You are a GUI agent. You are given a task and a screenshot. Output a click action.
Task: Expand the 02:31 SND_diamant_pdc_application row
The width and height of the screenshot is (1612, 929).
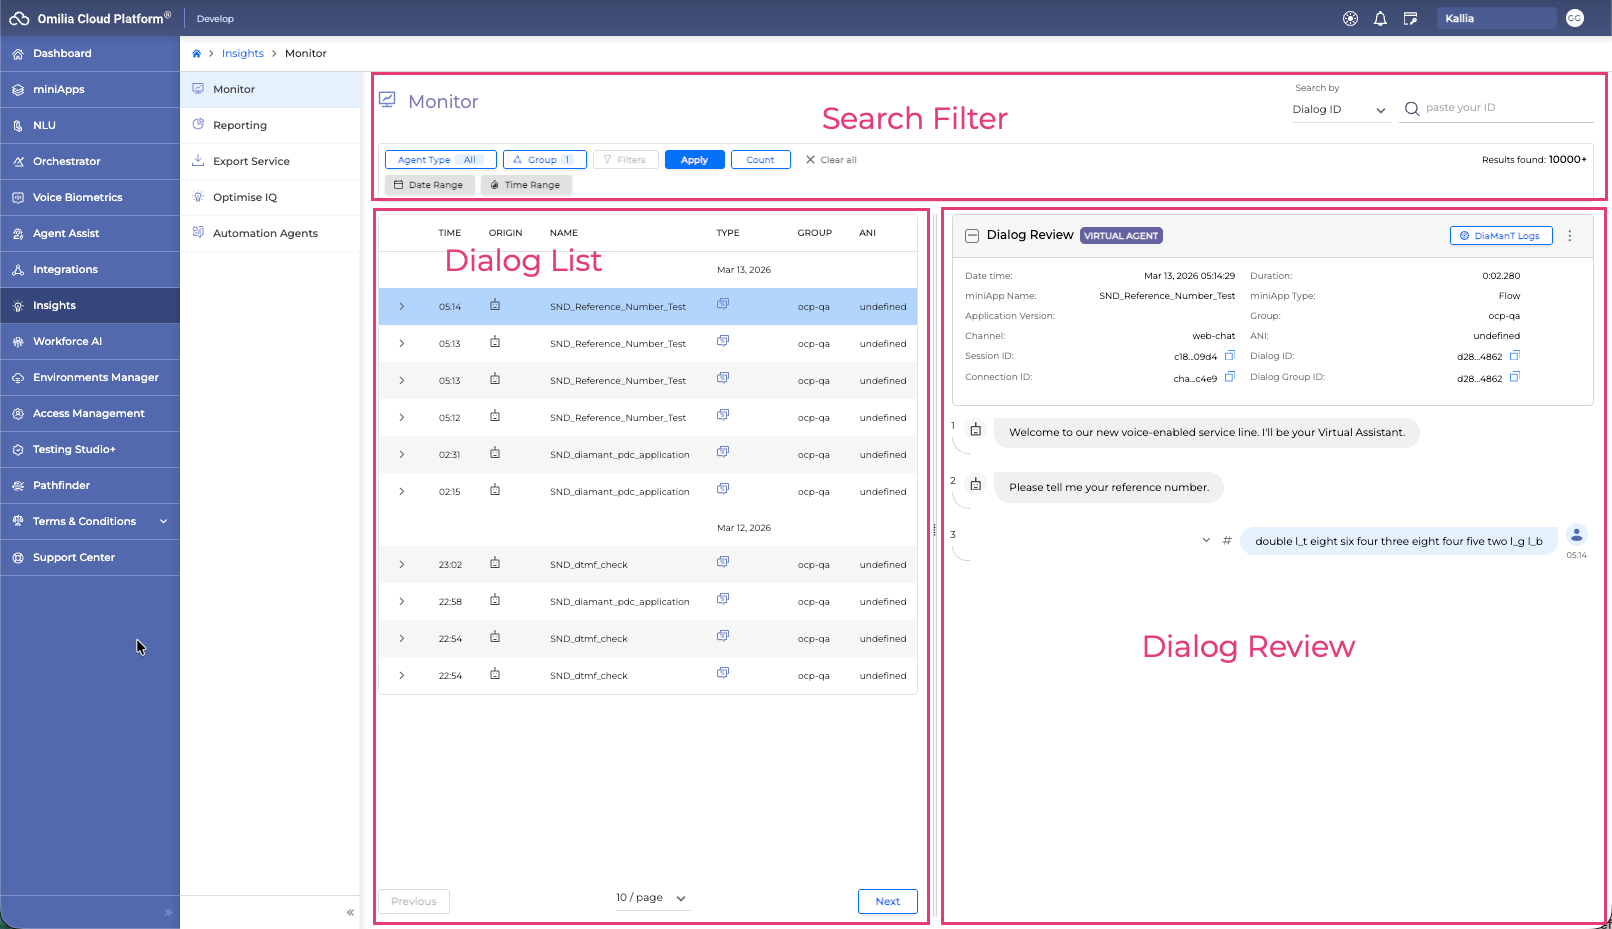point(402,455)
